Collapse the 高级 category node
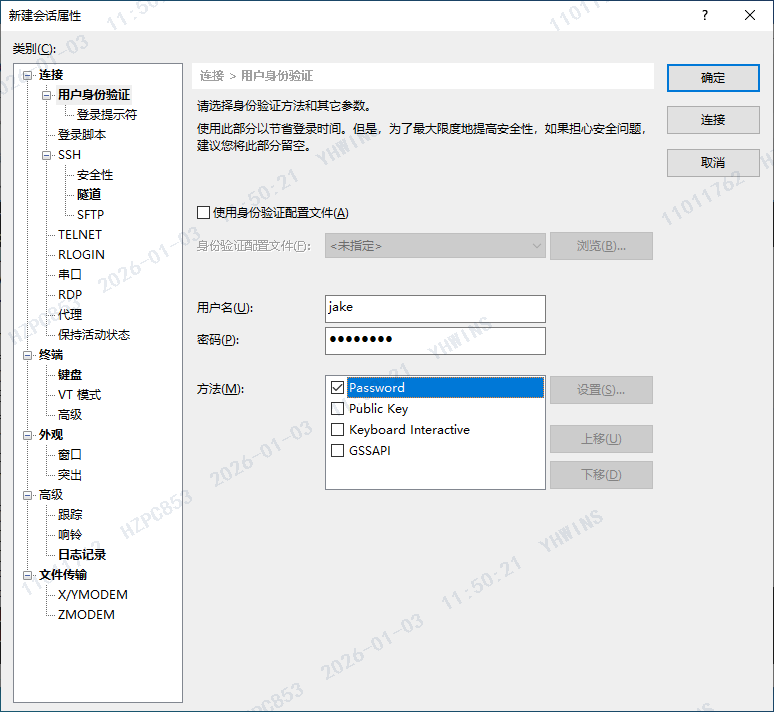 click(28, 495)
